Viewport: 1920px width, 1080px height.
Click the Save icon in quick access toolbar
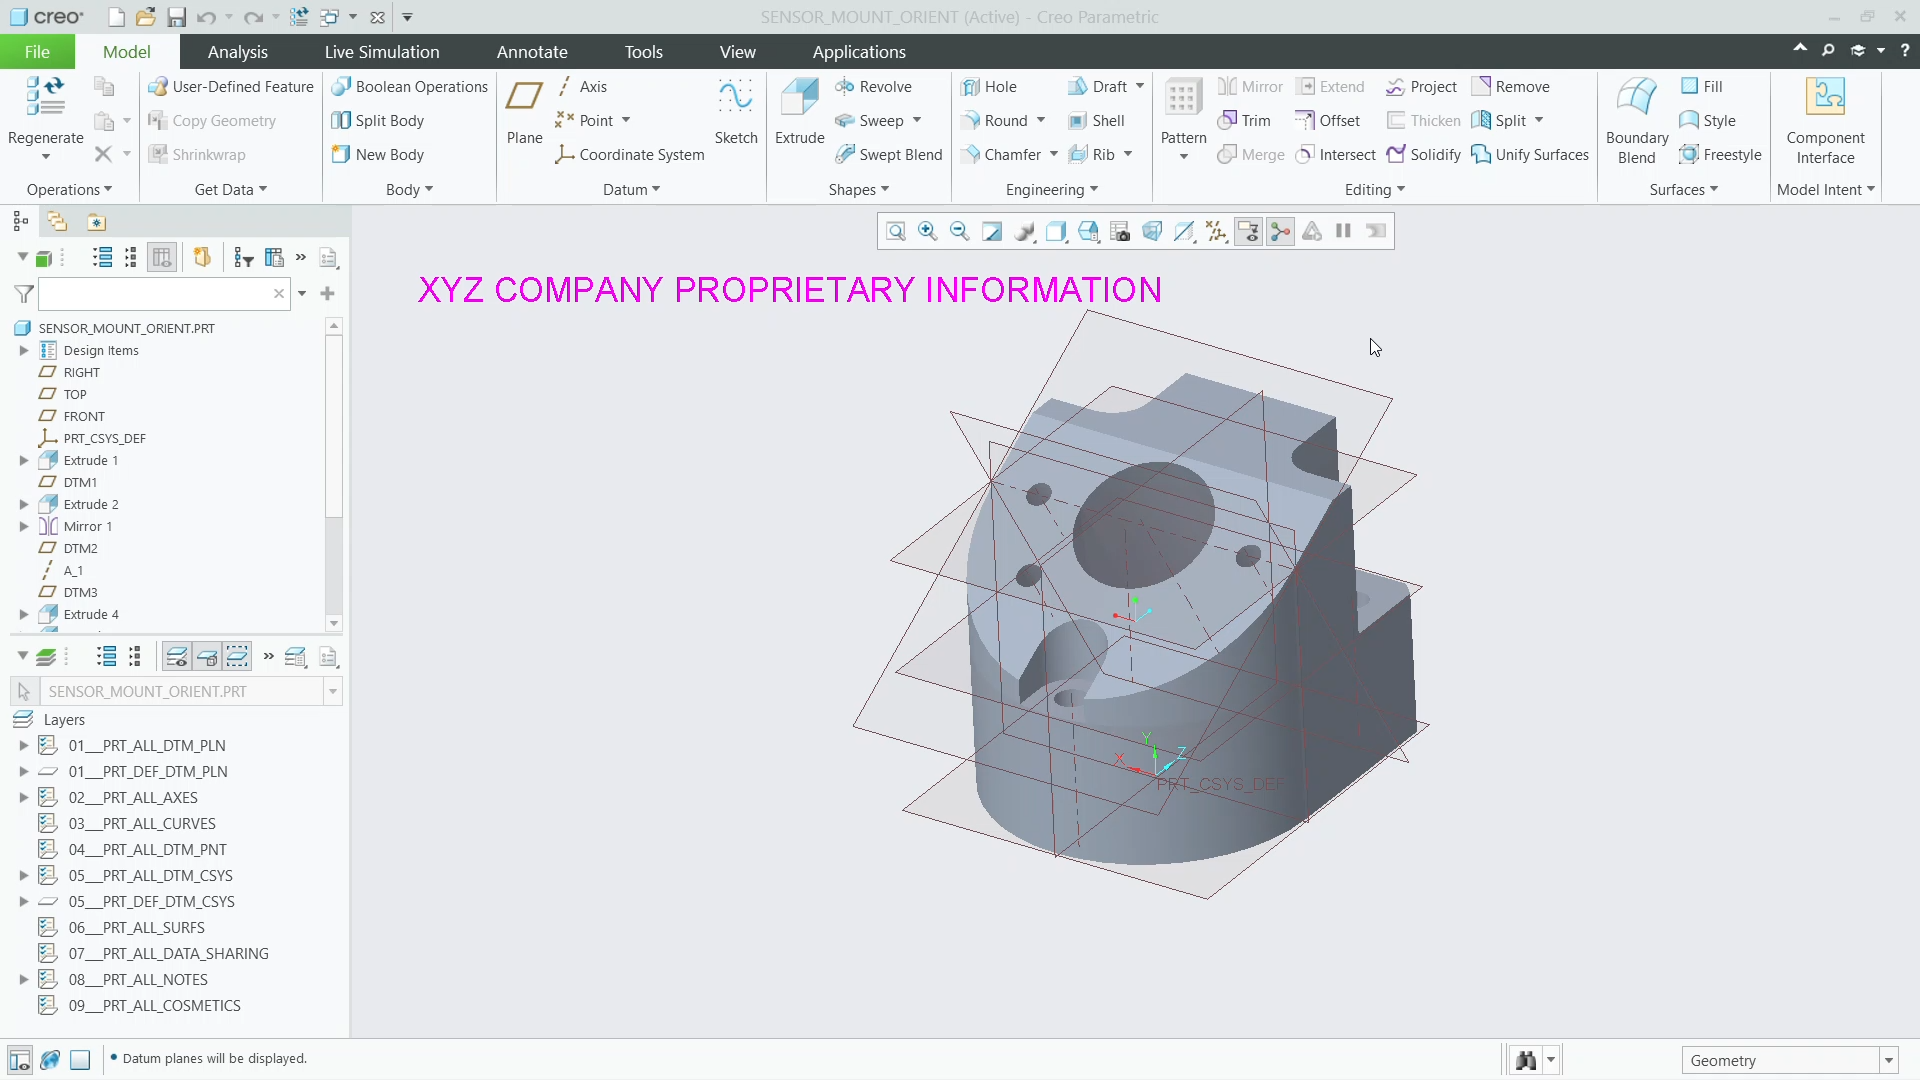(177, 17)
